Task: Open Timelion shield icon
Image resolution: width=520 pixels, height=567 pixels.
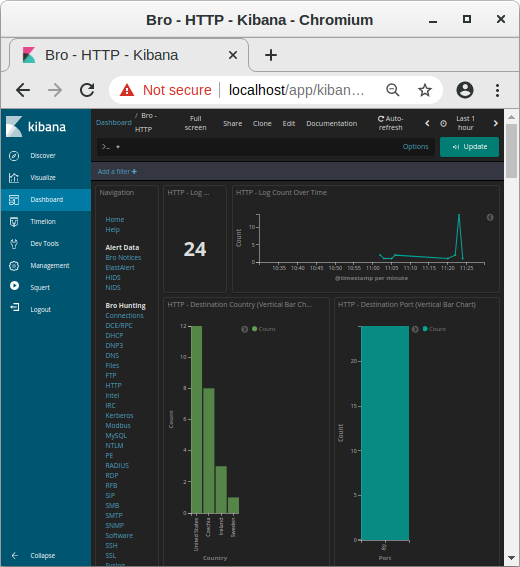Action: pyautogui.click(x=14, y=222)
